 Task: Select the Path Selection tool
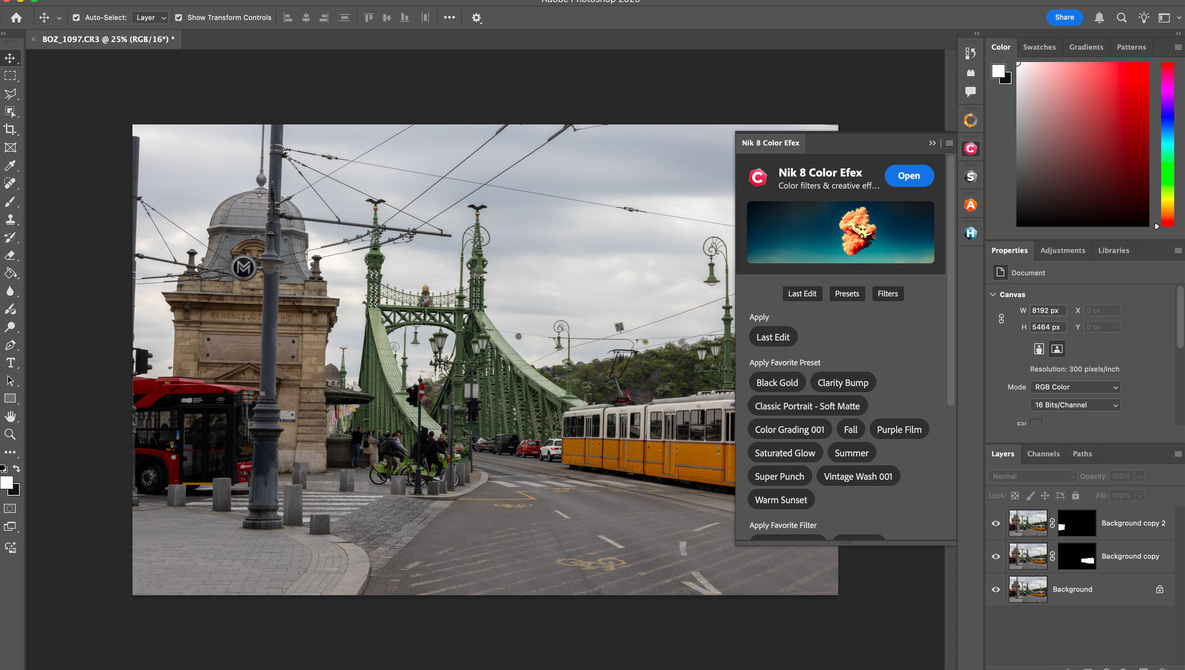[x=11, y=381]
